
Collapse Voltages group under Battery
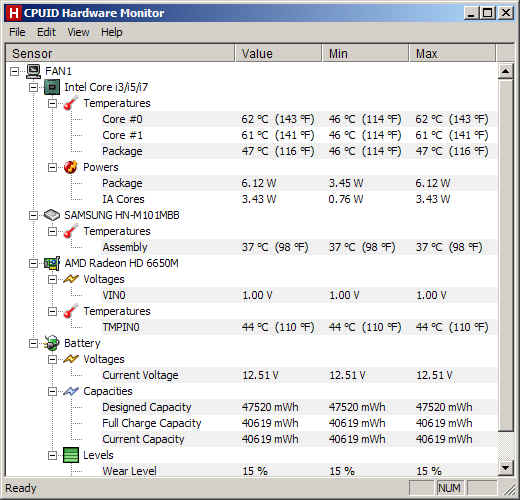pos(52,359)
